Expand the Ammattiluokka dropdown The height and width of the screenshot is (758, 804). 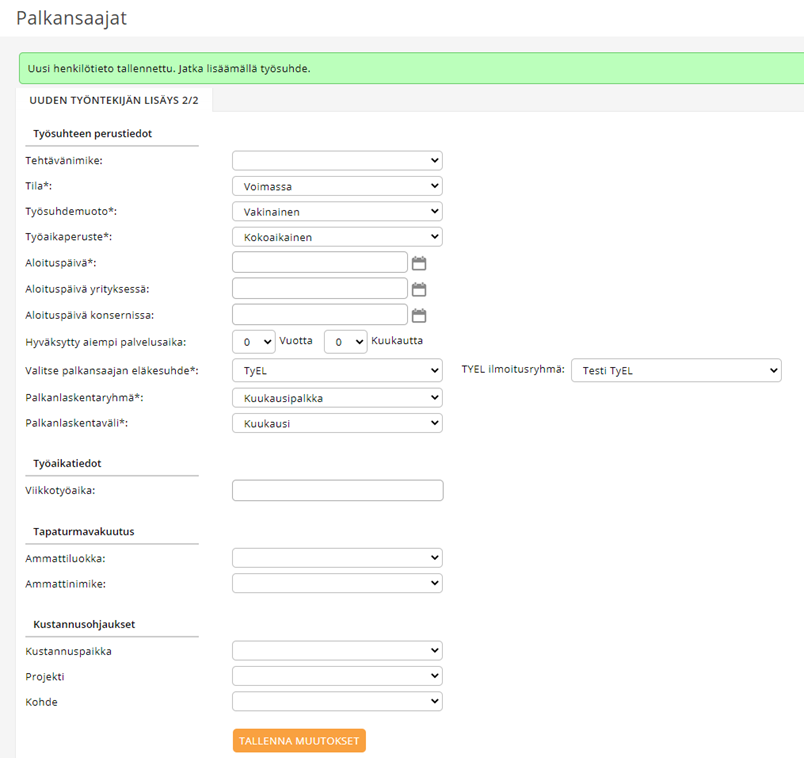coord(337,558)
